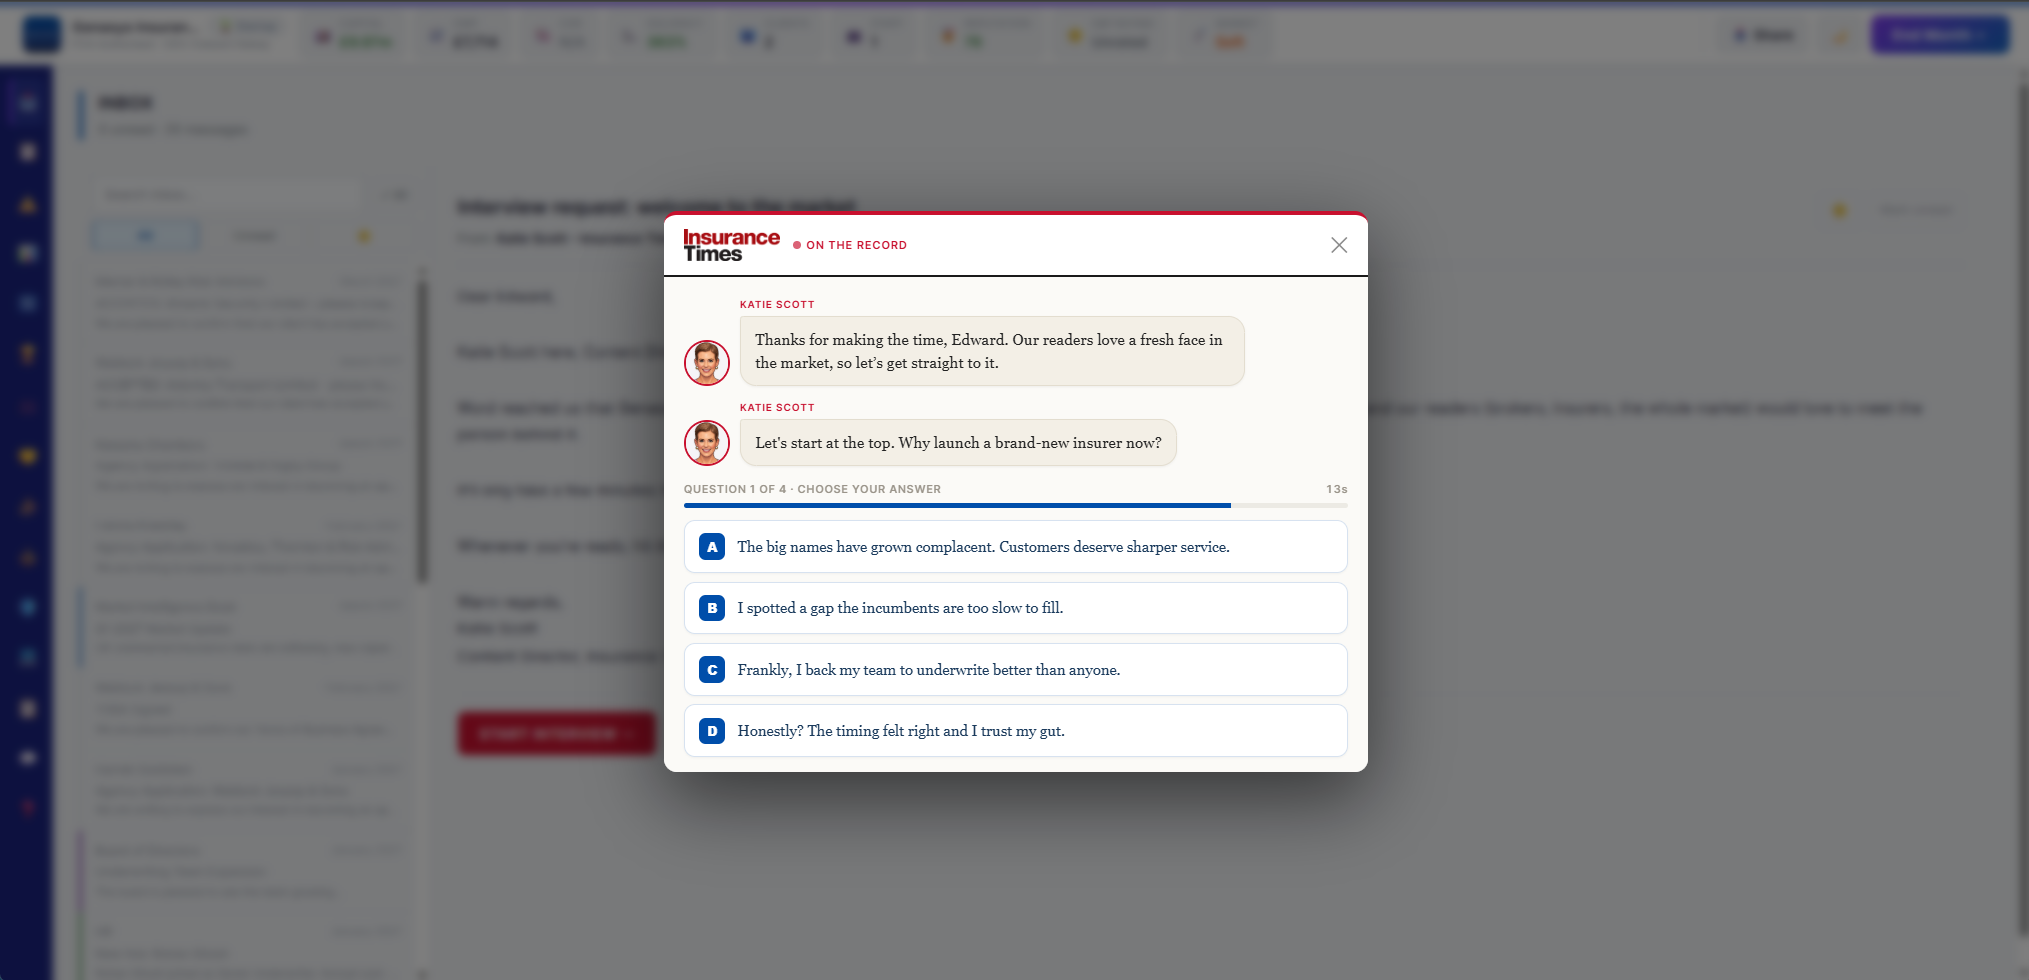This screenshot has width=2029, height=980.
Task: Click the 'Thanks for making the time' message bubble
Action: click(992, 351)
